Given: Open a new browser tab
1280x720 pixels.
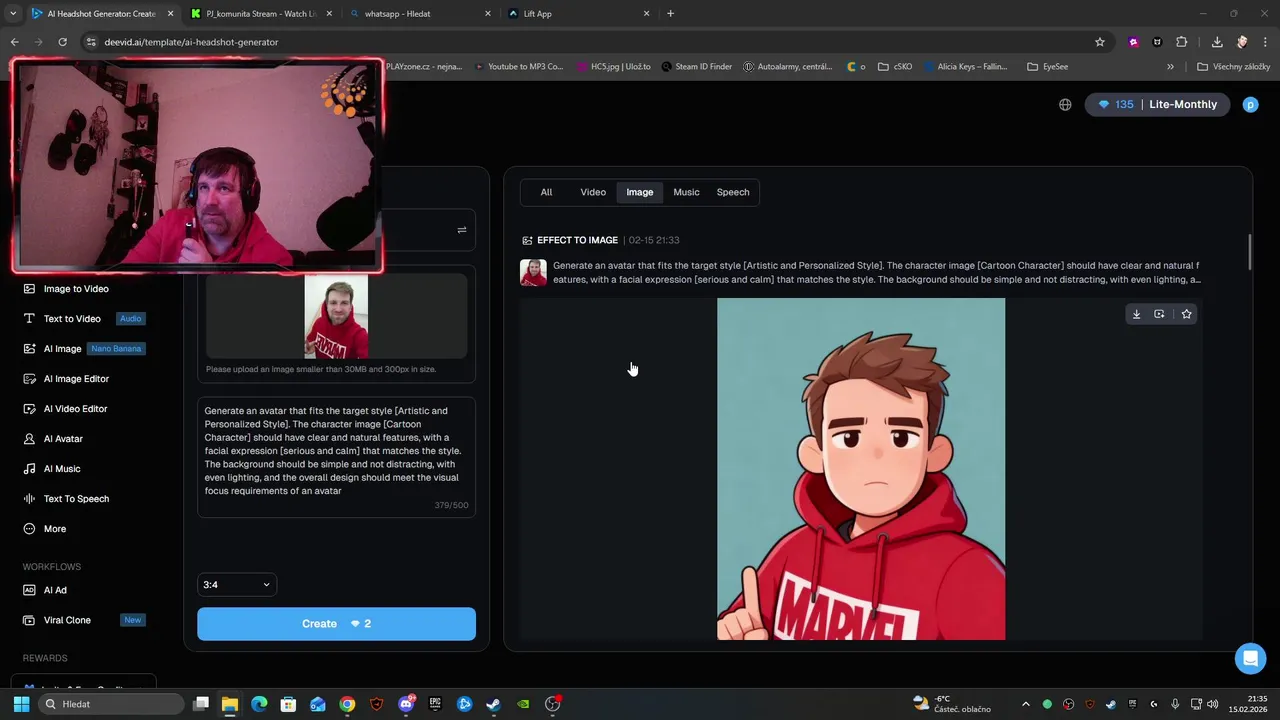Looking at the screenshot, I should pyautogui.click(x=670, y=14).
